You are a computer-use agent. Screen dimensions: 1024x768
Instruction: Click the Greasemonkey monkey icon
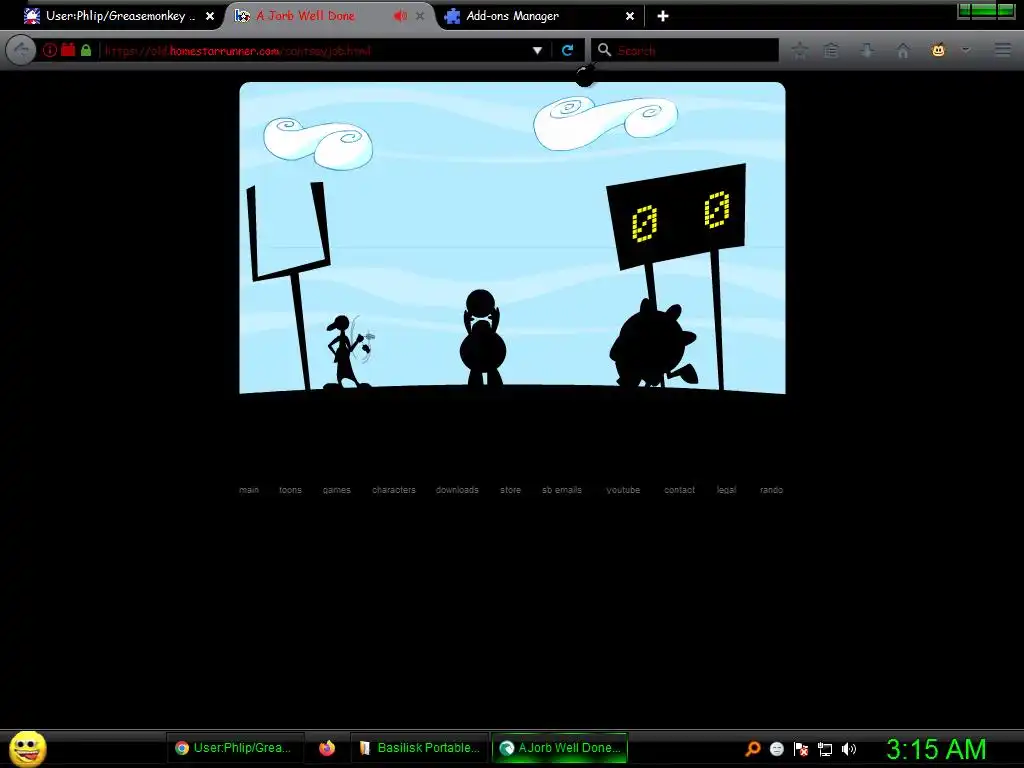click(x=938, y=50)
